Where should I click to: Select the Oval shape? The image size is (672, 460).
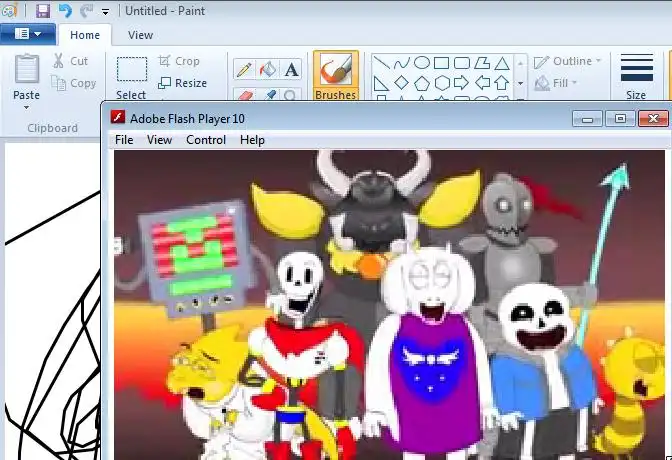(x=422, y=63)
